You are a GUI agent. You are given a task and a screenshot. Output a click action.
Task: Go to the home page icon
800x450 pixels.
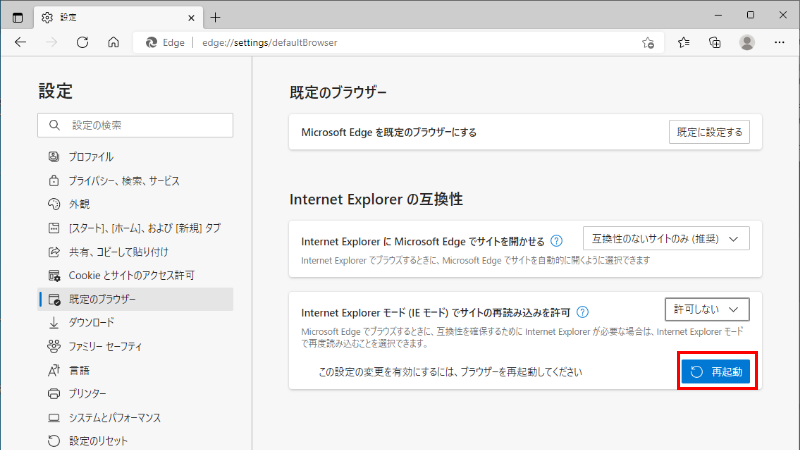(113, 42)
